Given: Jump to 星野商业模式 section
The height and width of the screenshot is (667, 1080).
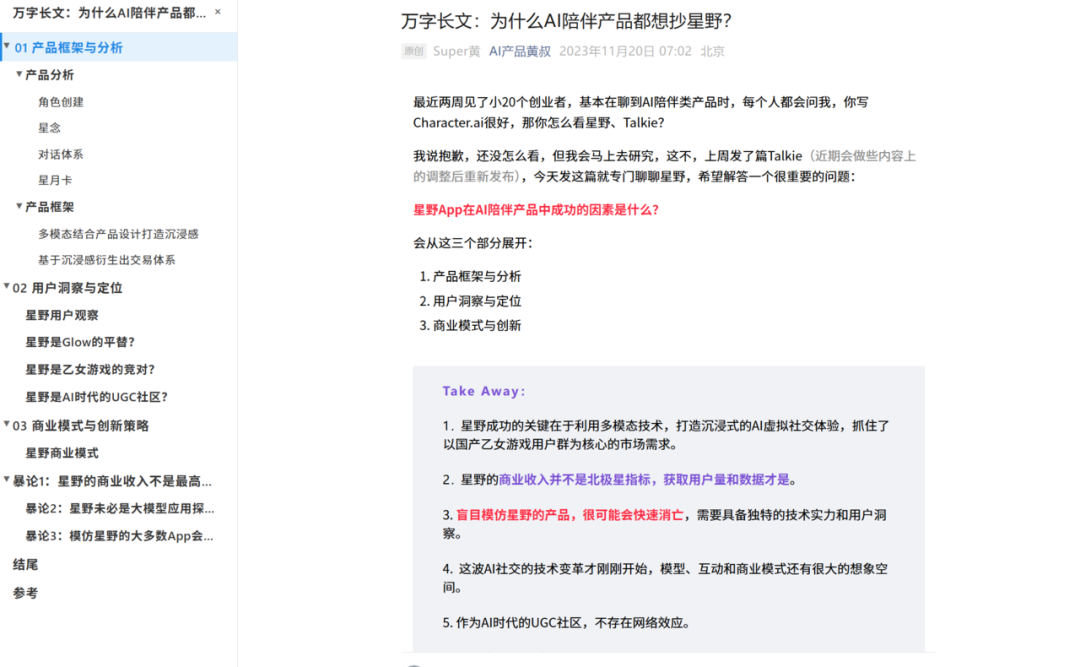Looking at the screenshot, I should point(62,453).
